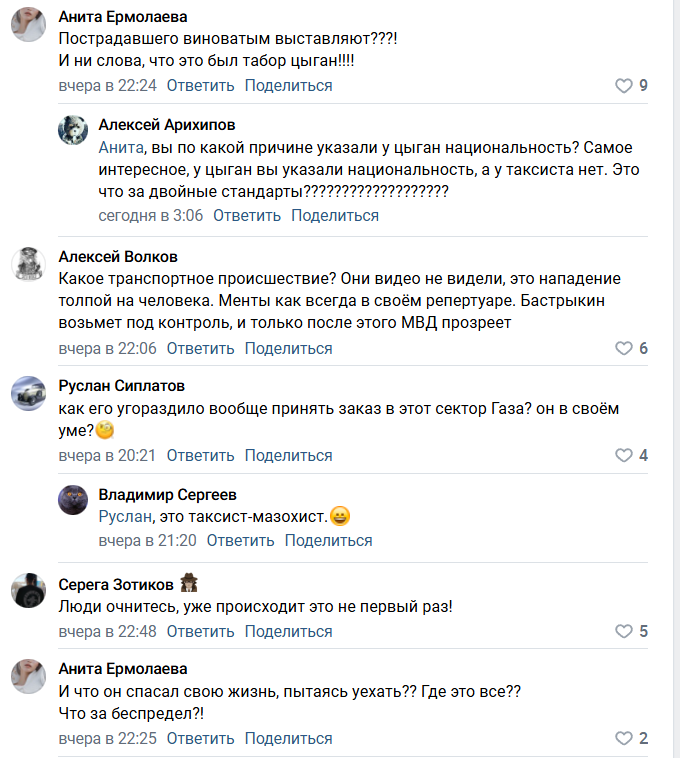The width and height of the screenshot is (680, 758).
Task: Click the badge icon beside Serega Zotikov's name
Action: click(x=190, y=584)
